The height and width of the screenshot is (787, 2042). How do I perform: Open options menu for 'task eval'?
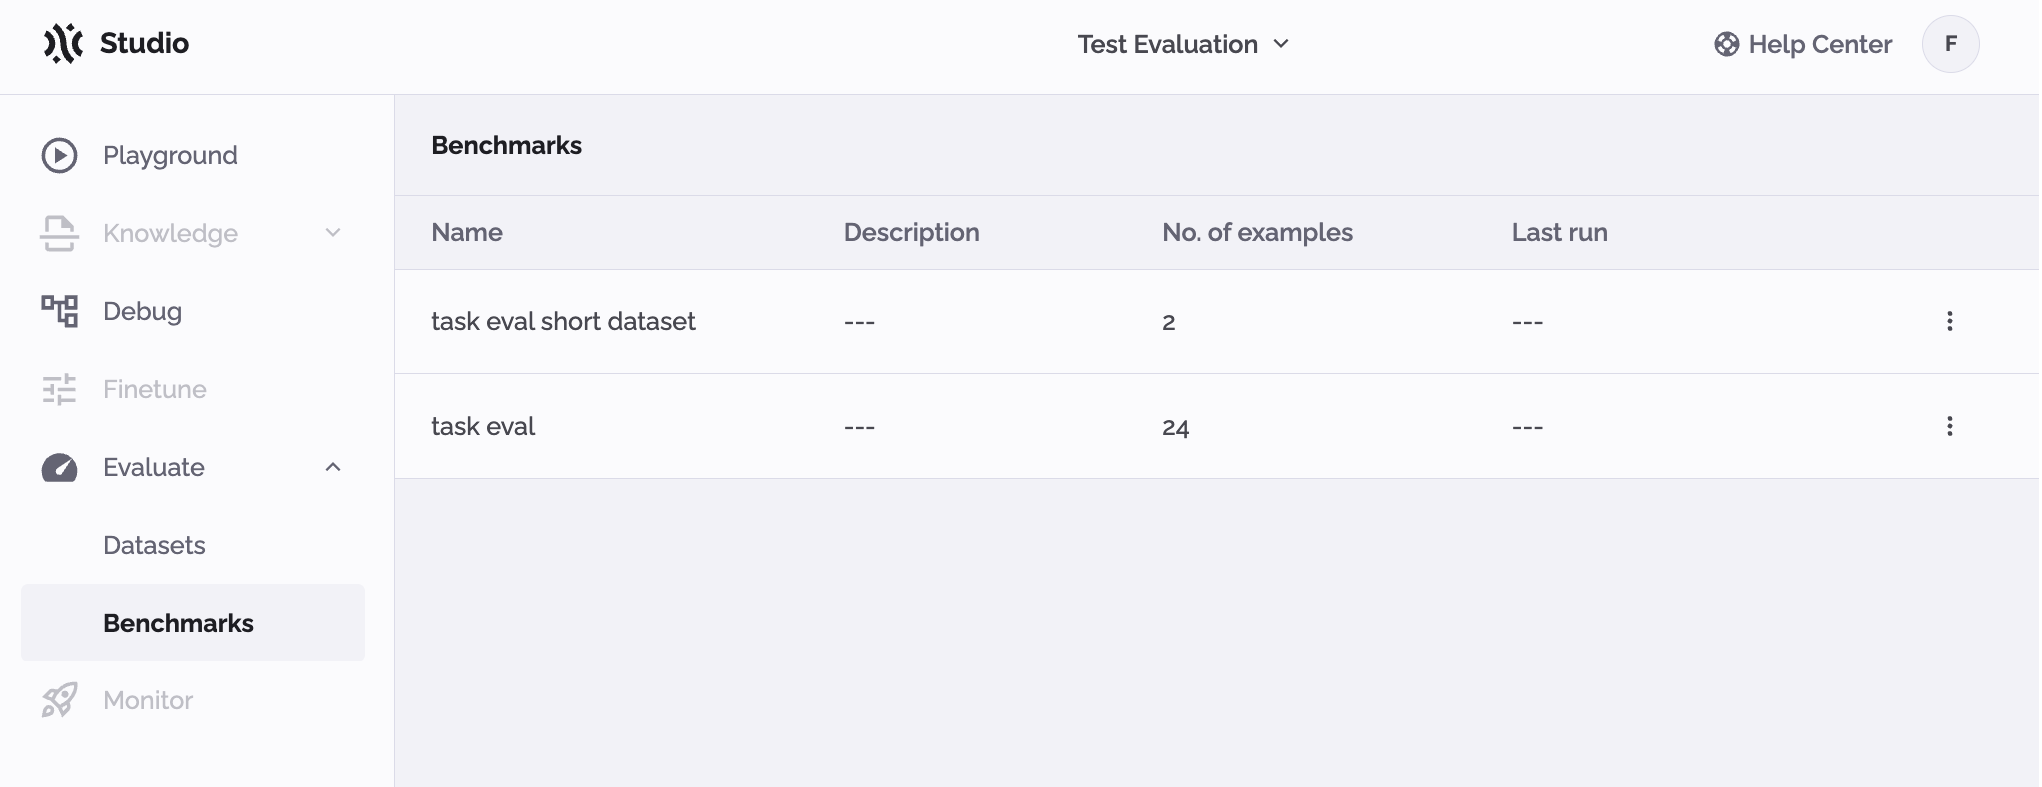1951,426
